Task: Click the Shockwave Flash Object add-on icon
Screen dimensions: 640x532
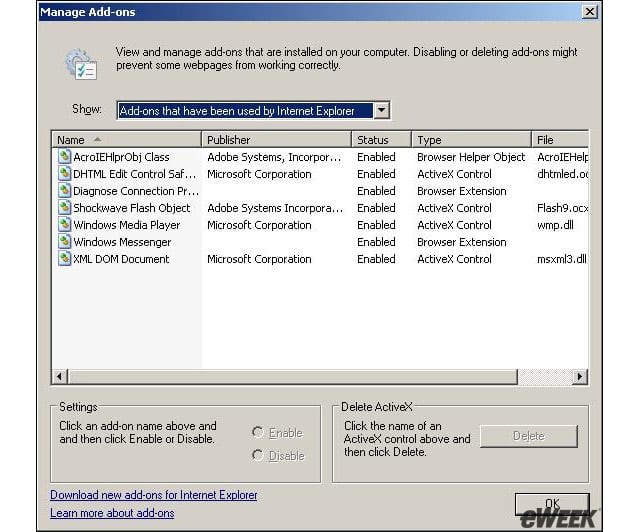Action: [64, 208]
